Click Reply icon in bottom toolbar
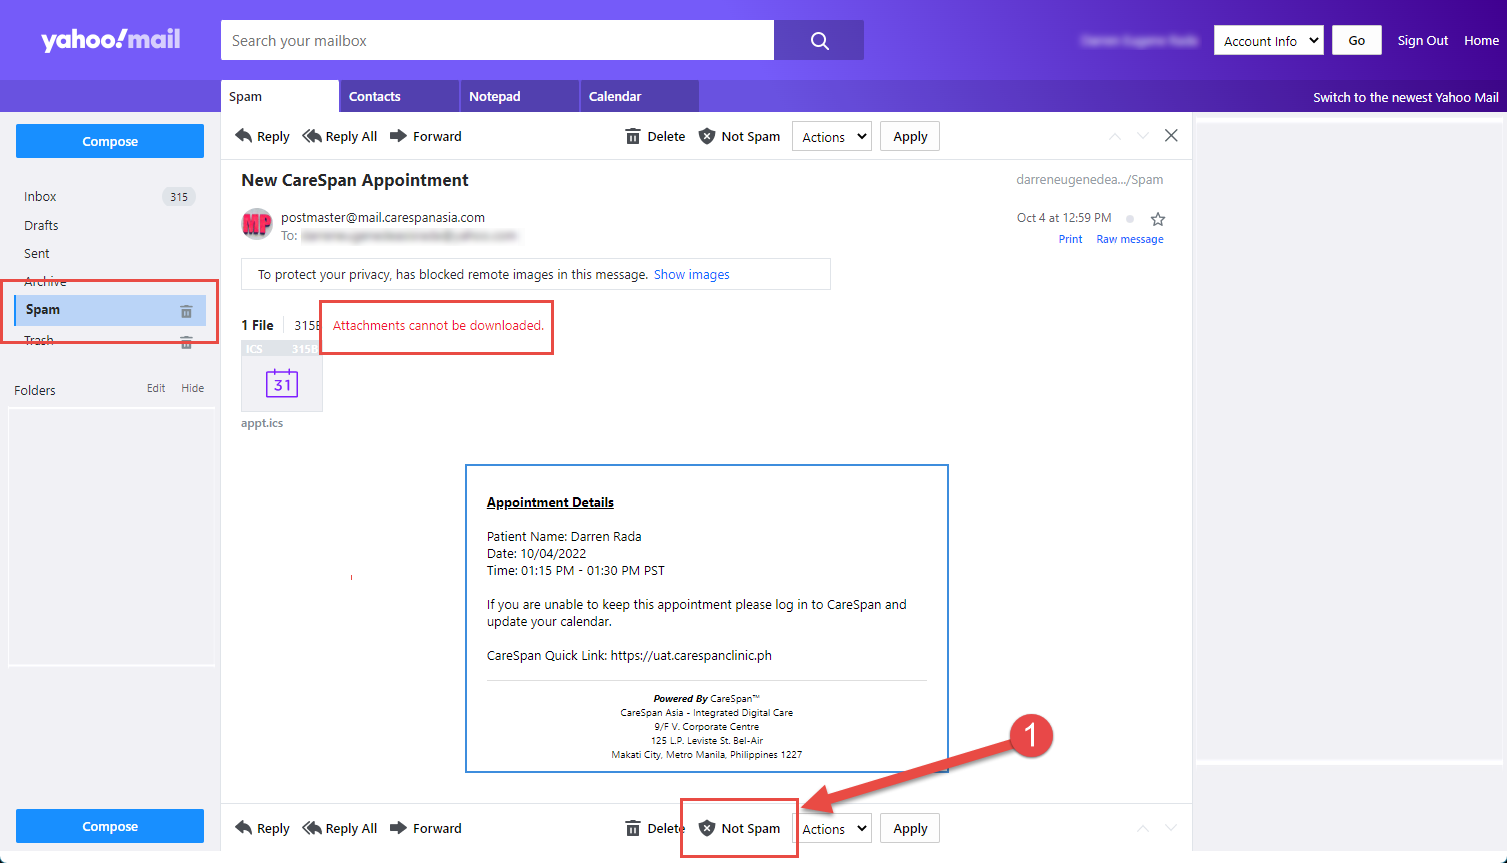This screenshot has height=863, width=1507. (244, 828)
